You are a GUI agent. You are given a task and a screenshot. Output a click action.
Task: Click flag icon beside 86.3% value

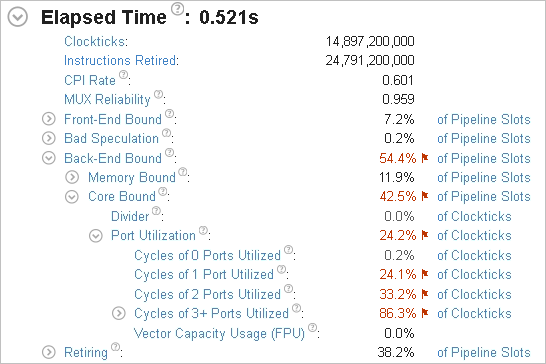click(425, 313)
